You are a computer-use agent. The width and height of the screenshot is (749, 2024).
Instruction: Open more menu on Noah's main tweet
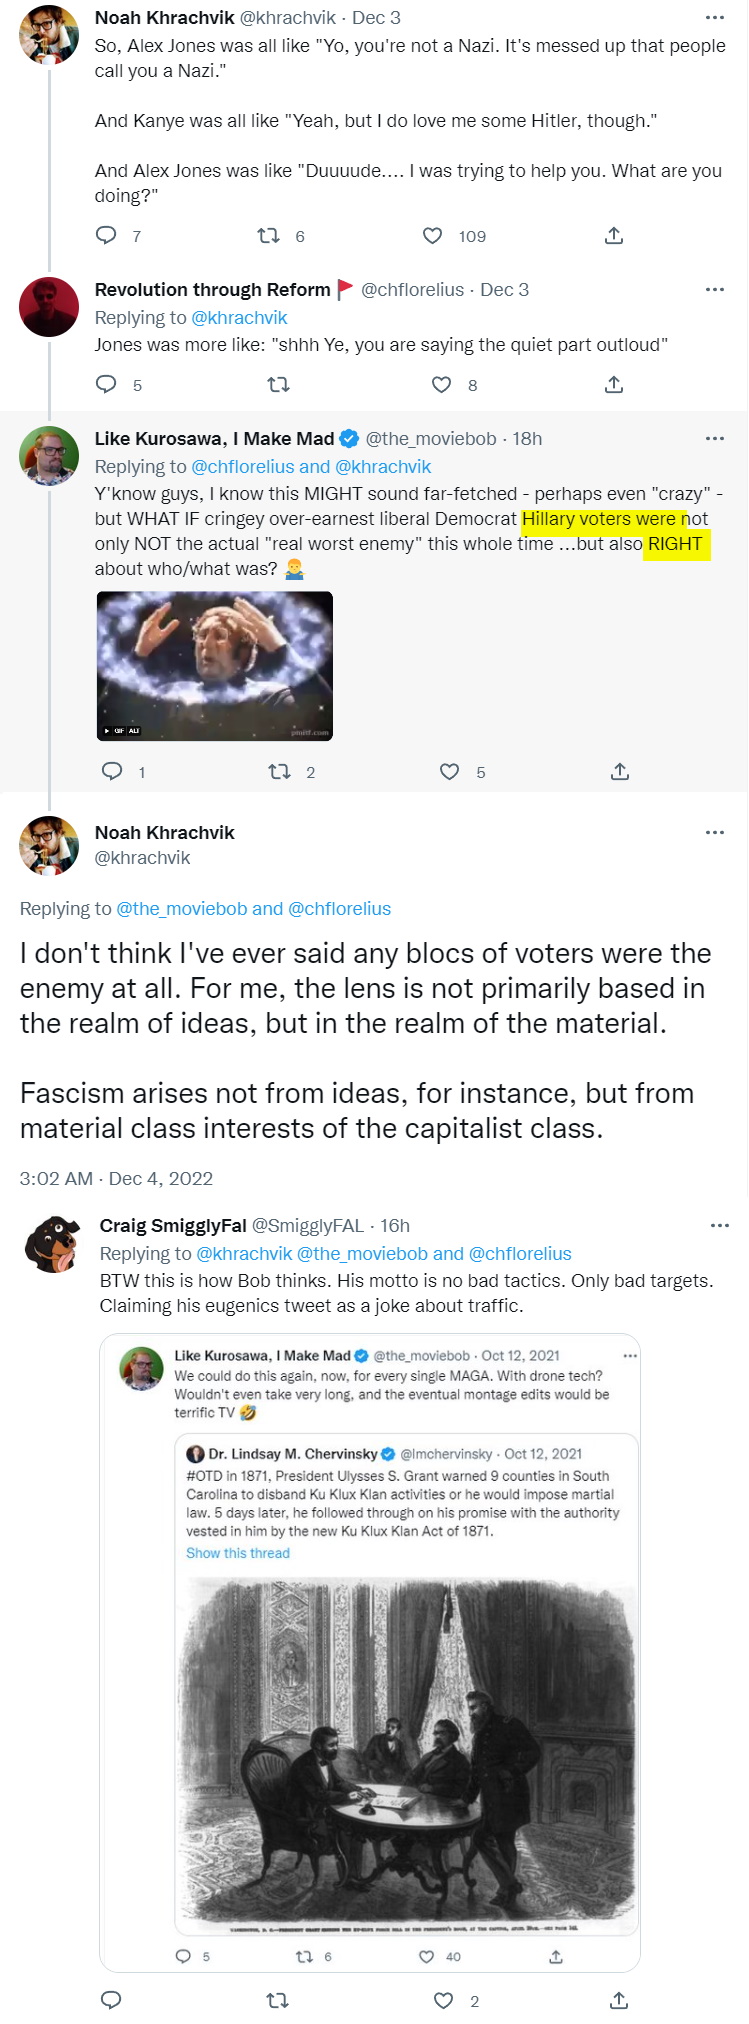tap(714, 832)
